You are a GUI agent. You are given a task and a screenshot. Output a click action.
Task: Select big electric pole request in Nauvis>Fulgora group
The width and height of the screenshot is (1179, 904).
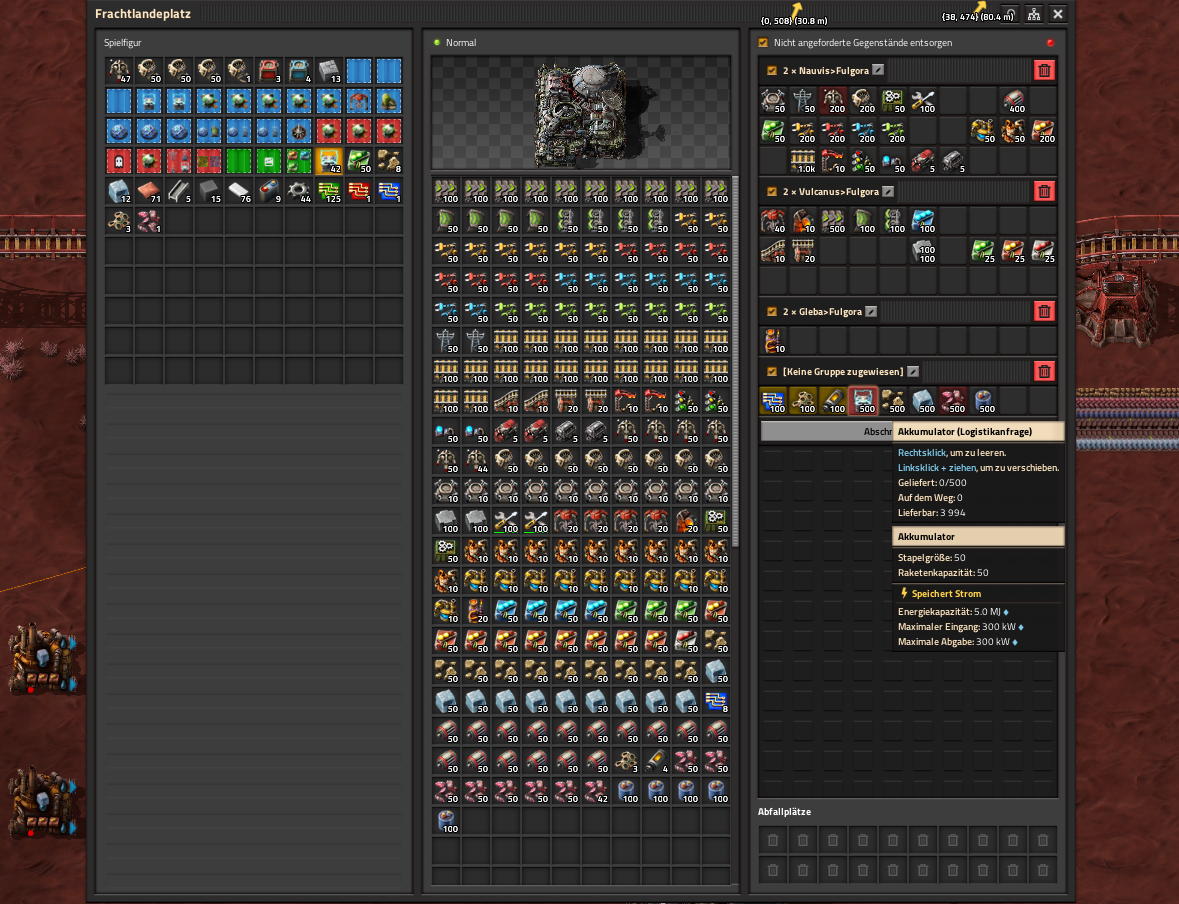coord(802,101)
